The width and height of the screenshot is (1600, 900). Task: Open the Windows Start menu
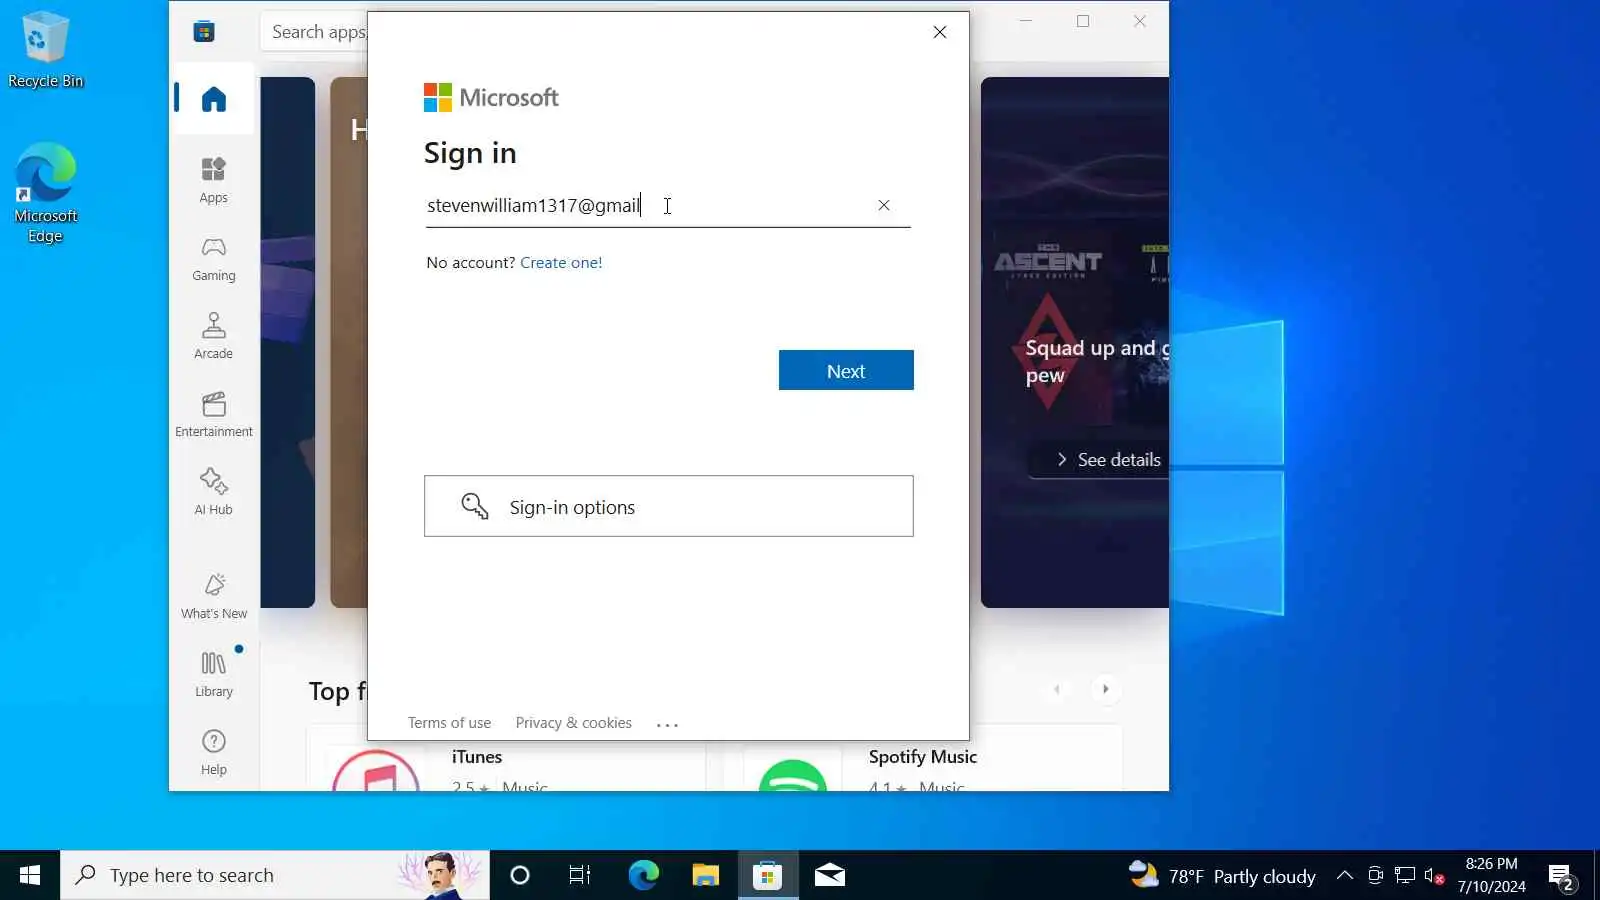point(30,875)
